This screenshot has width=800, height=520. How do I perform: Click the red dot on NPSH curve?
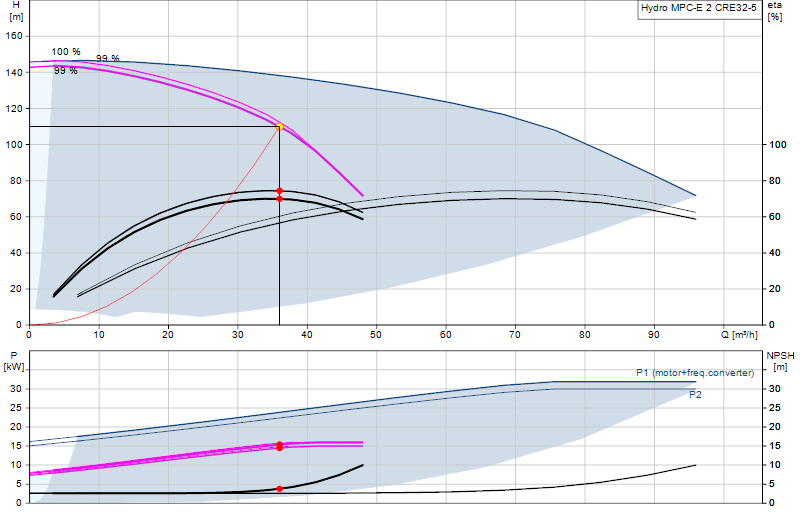(280, 489)
